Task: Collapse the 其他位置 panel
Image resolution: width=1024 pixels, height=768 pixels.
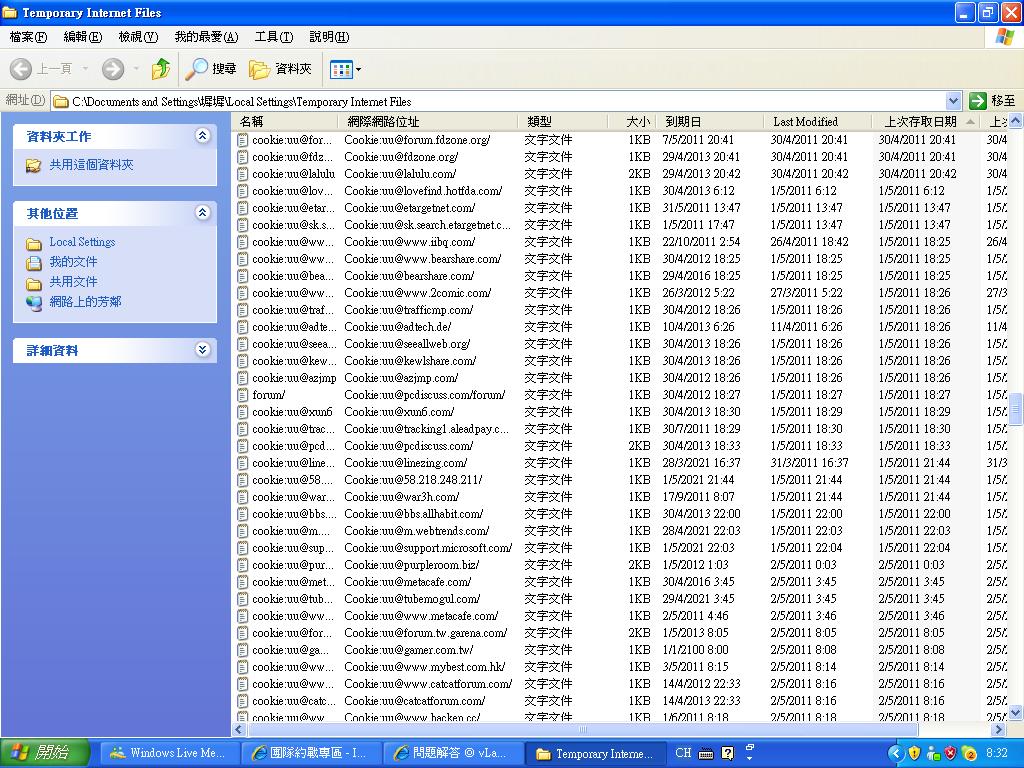Action: (x=203, y=213)
